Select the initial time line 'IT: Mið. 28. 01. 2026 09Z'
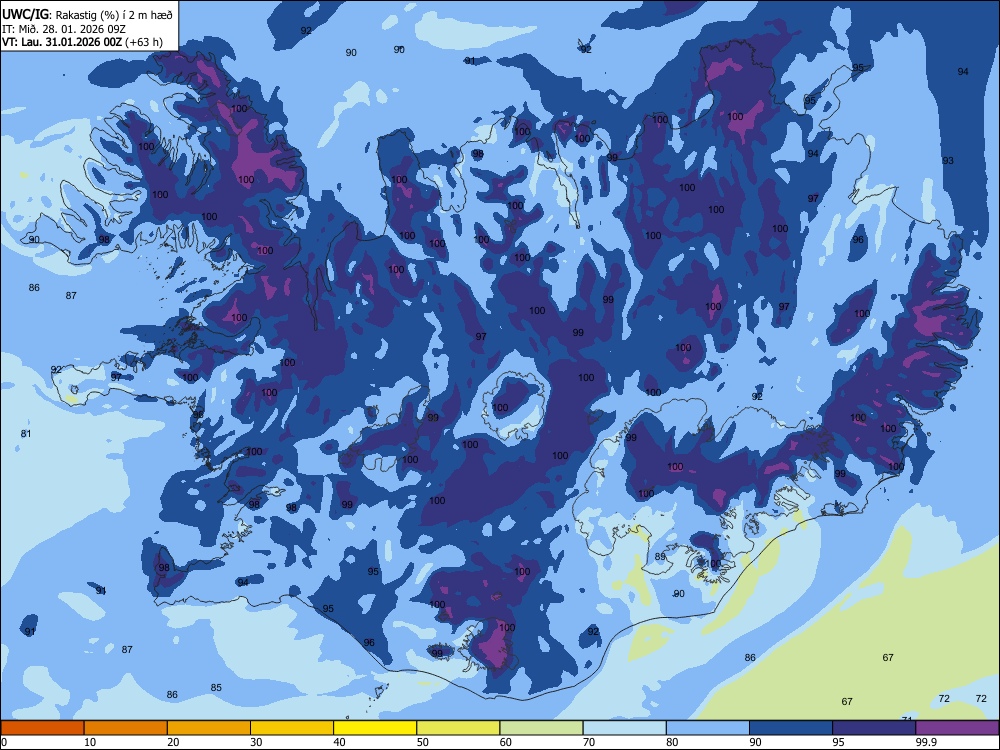 pyautogui.click(x=64, y=29)
